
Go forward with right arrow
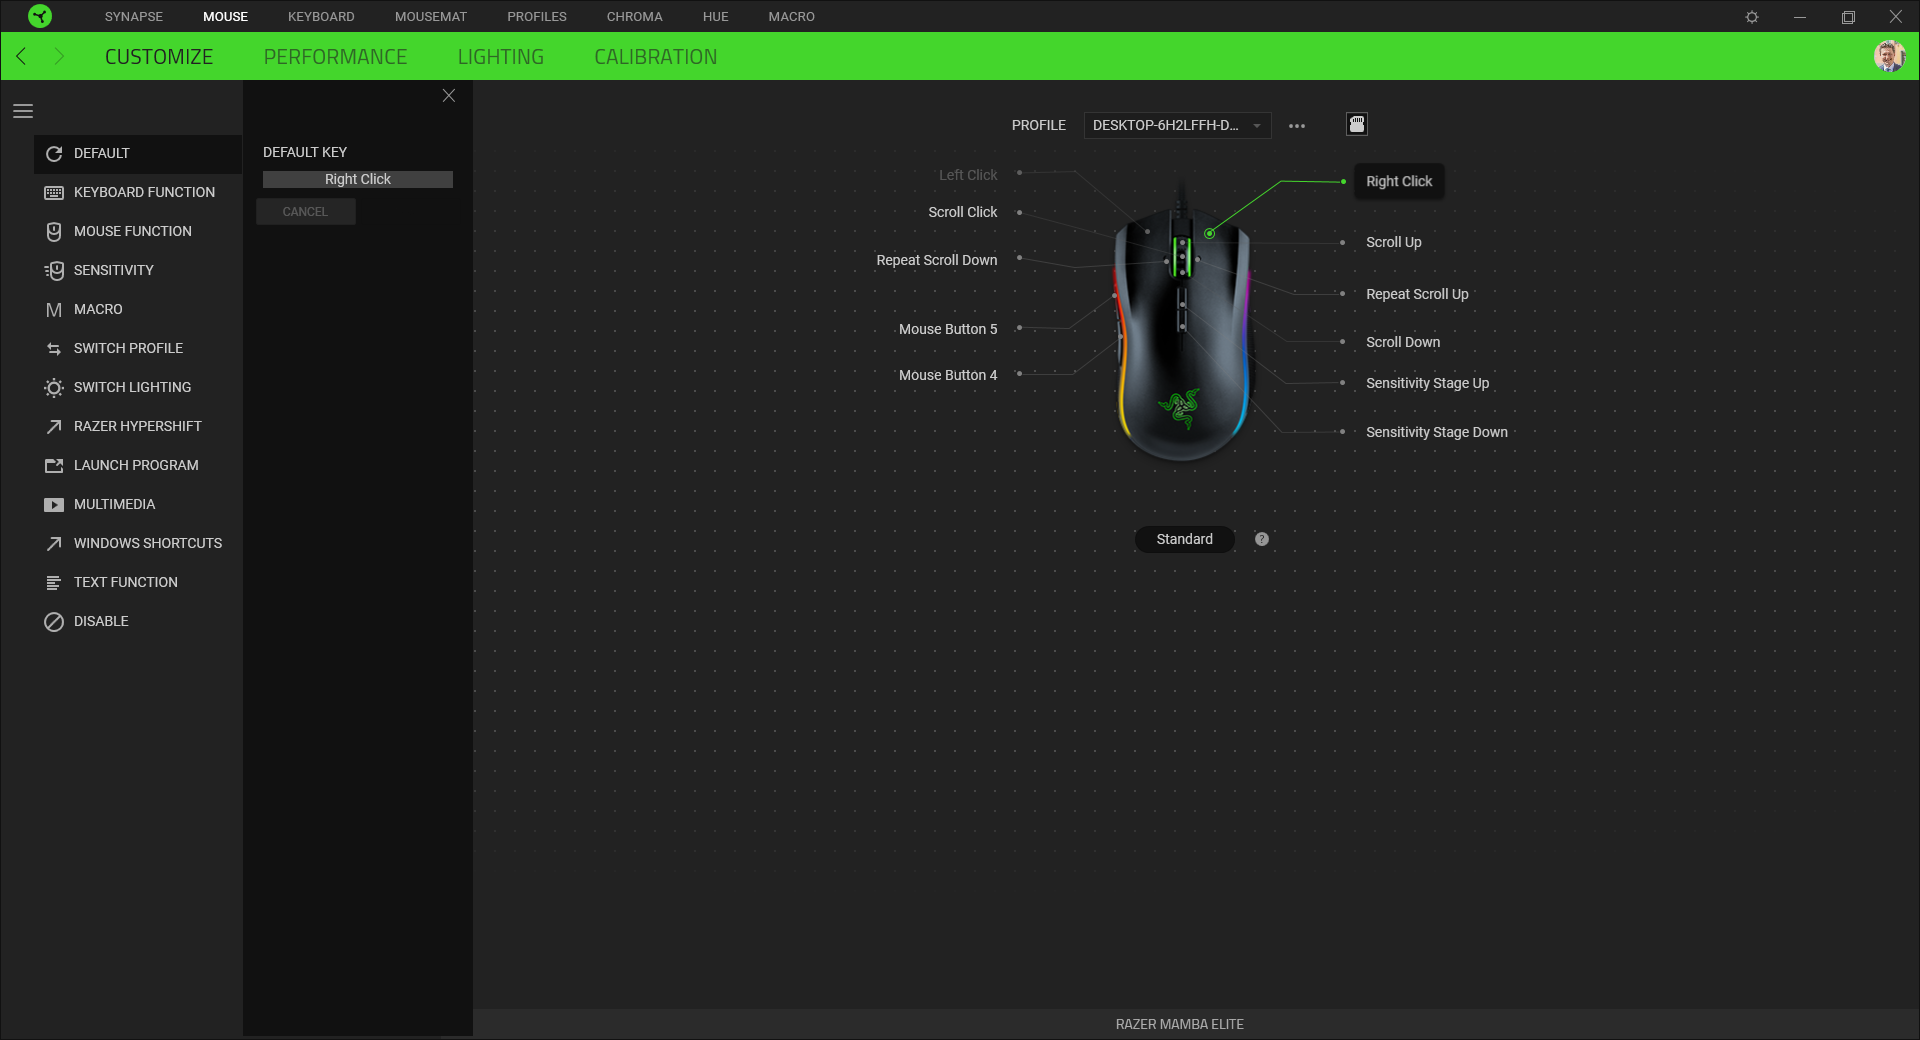tap(58, 56)
